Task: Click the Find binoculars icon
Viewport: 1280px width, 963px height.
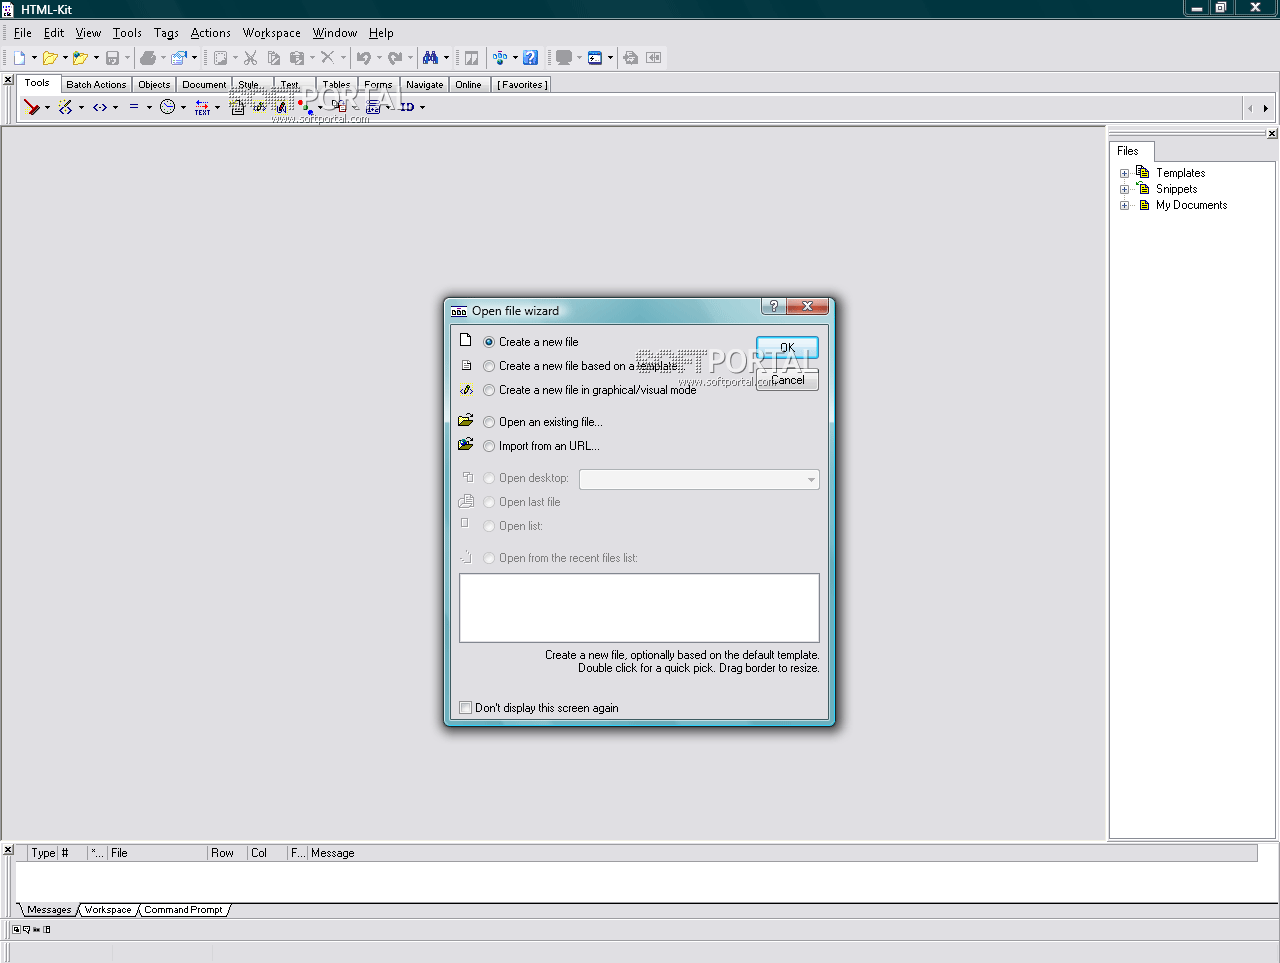Action: point(430,58)
